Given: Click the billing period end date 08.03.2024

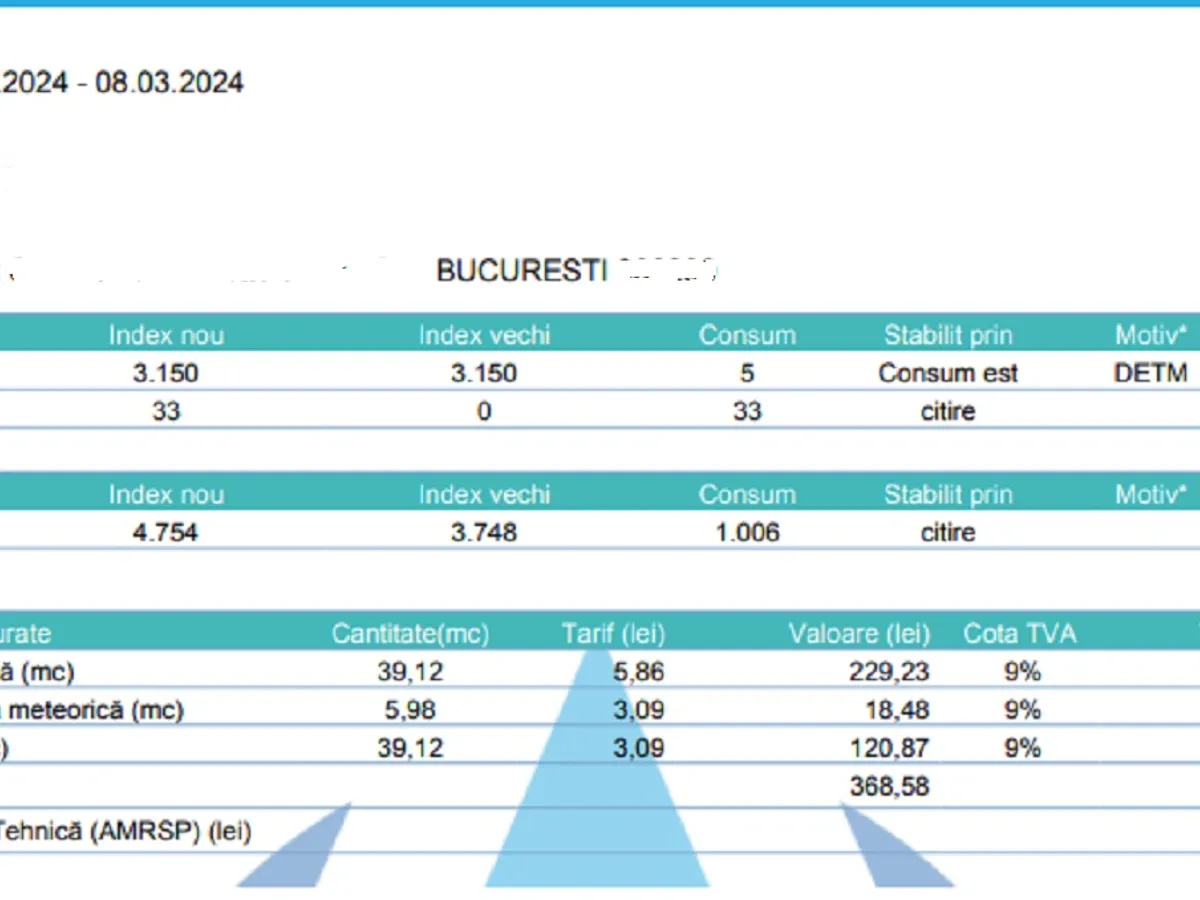Looking at the screenshot, I should 169,82.
